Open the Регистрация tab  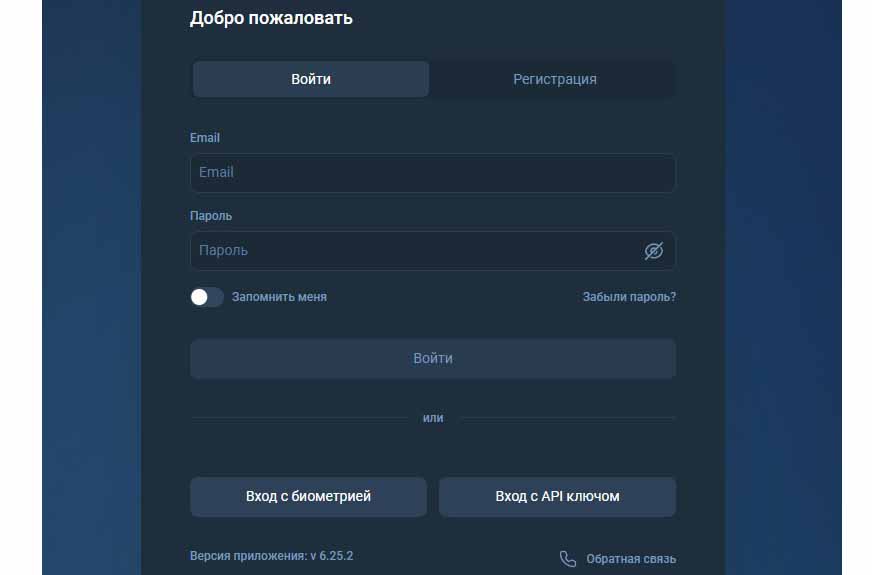[554, 79]
